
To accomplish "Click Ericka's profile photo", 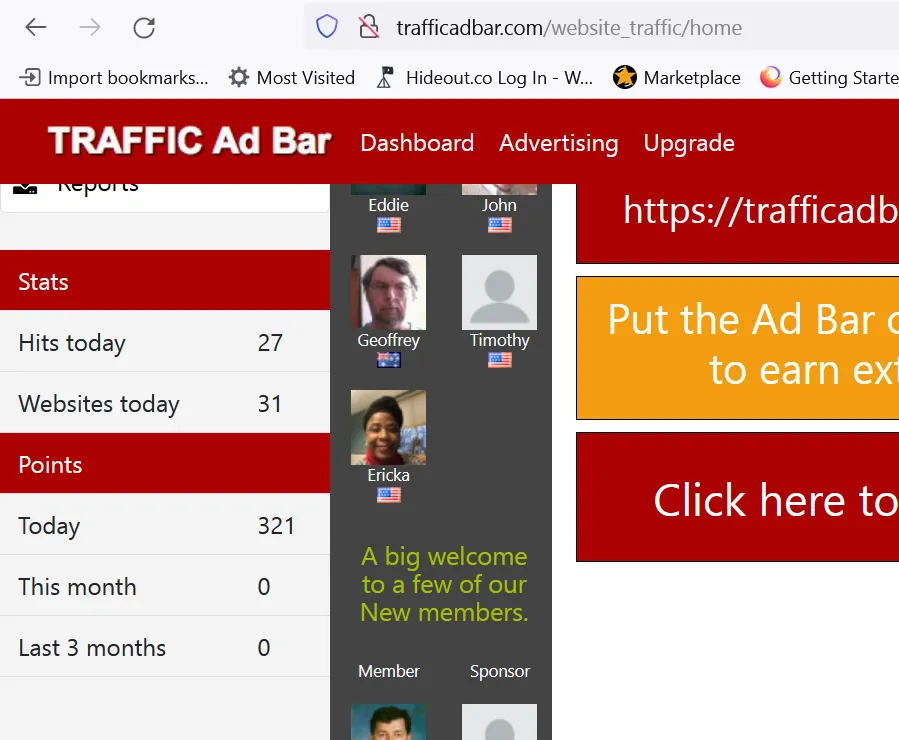I will coord(388,428).
